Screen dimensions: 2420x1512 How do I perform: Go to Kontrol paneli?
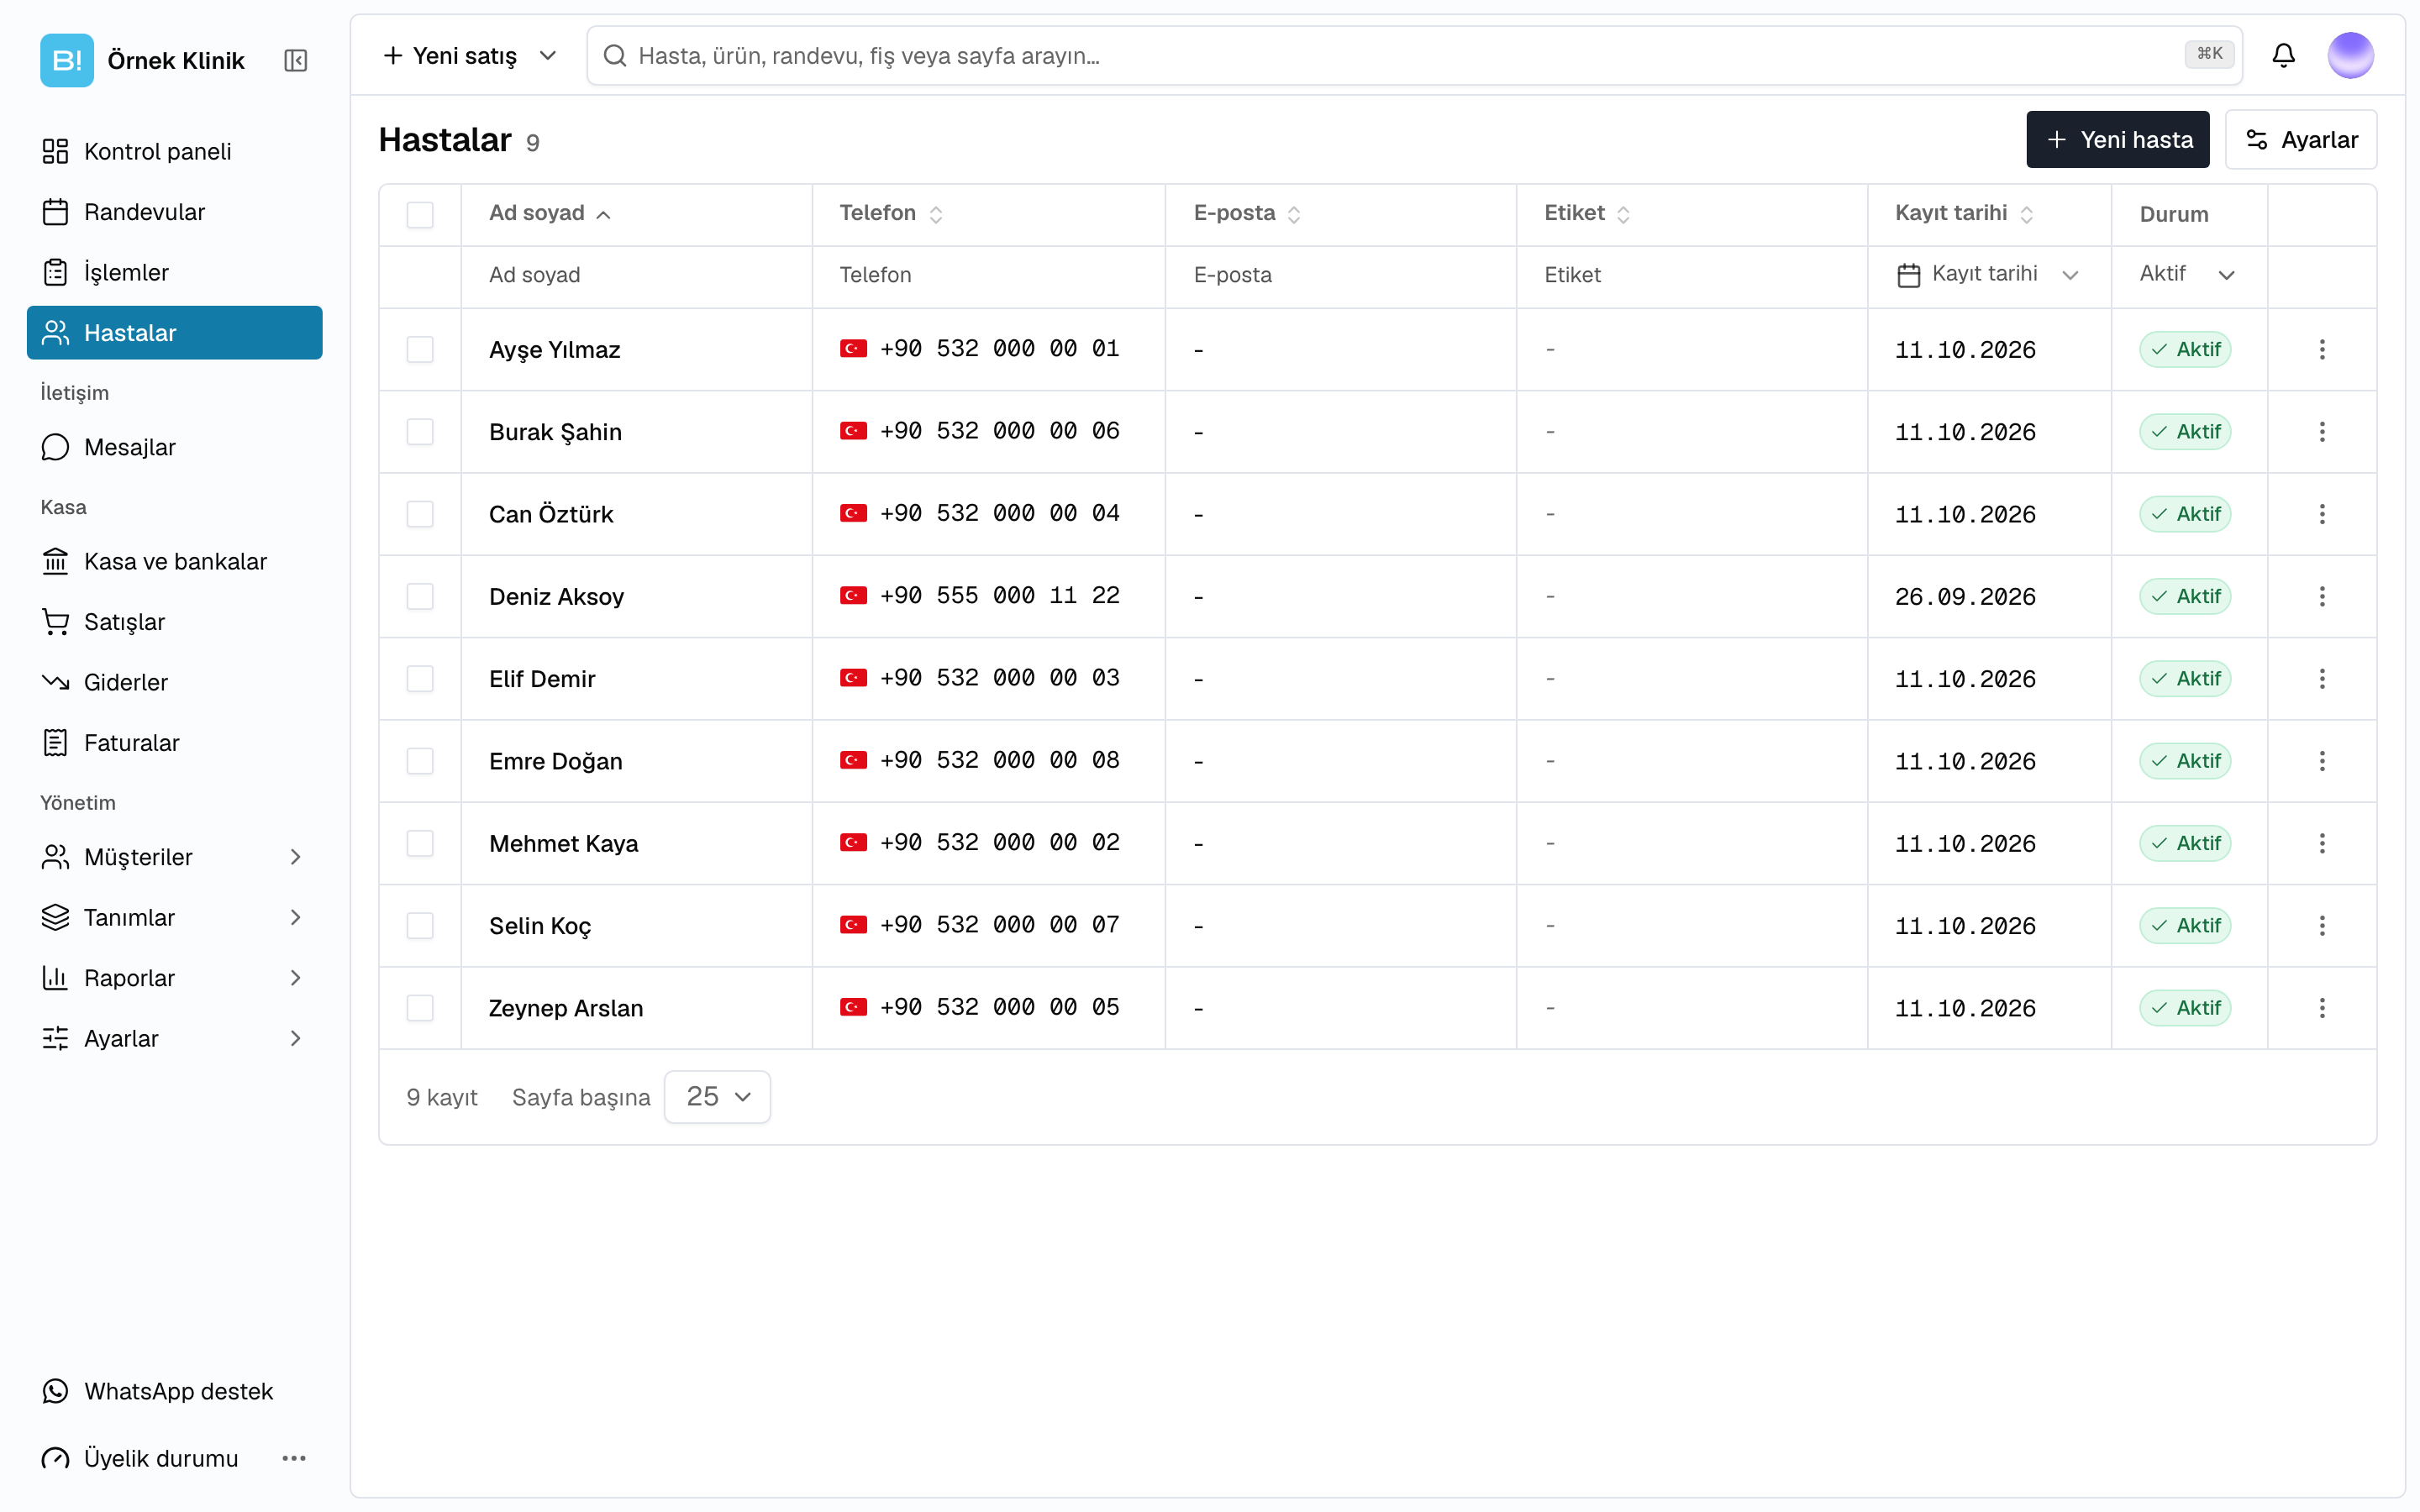pos(174,151)
